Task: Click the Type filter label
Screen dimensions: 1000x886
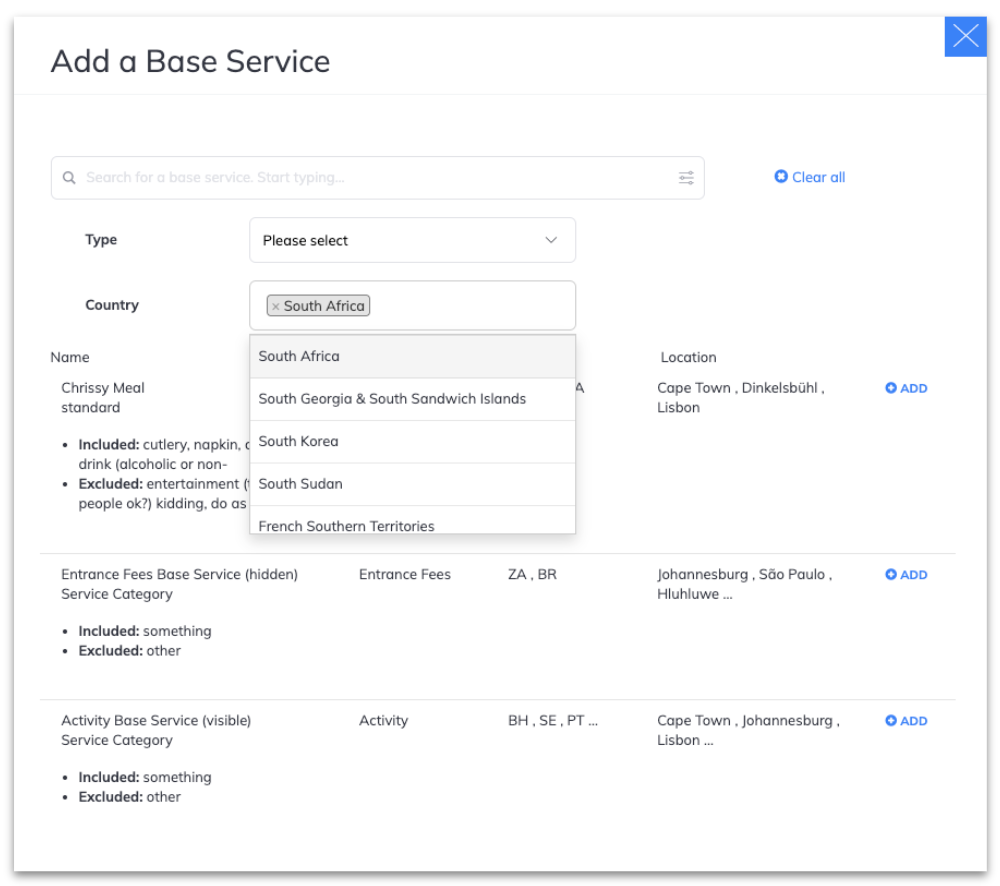Action: pos(101,240)
